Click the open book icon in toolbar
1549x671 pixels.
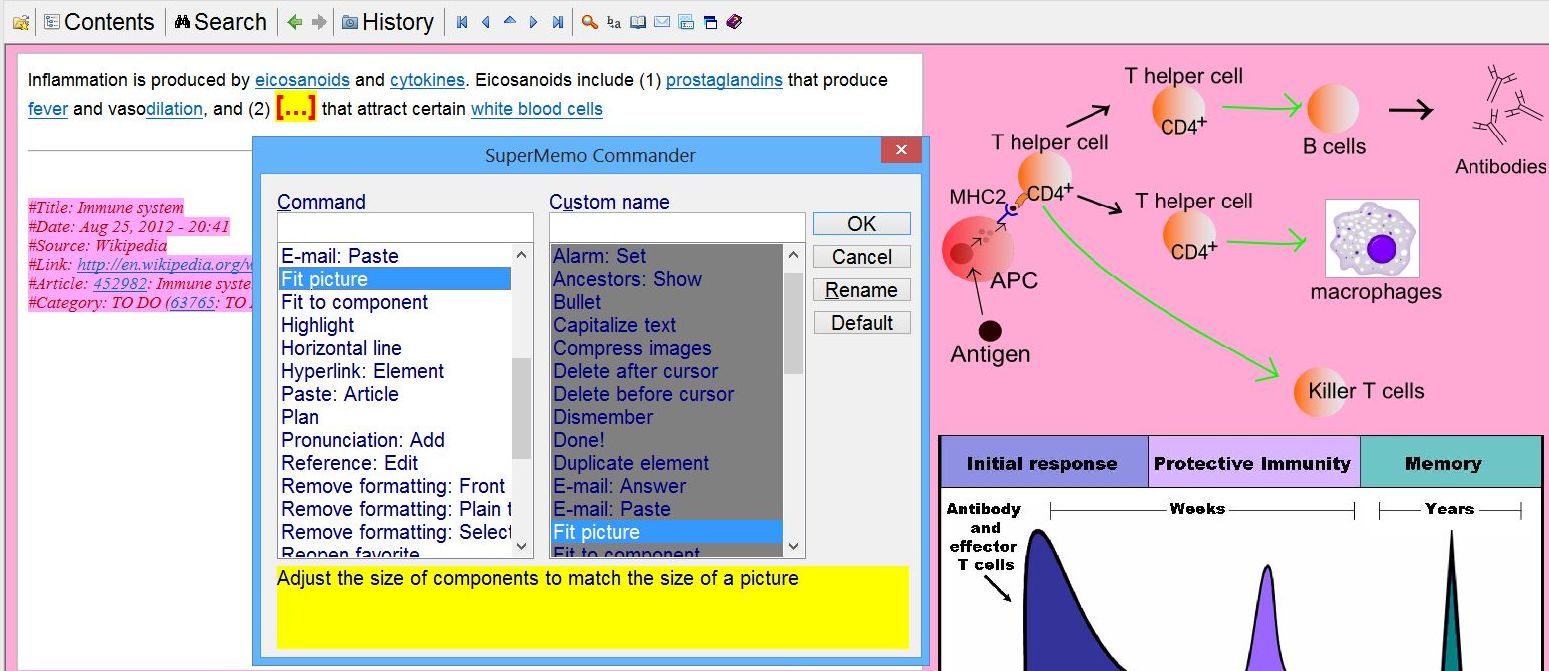[x=638, y=22]
